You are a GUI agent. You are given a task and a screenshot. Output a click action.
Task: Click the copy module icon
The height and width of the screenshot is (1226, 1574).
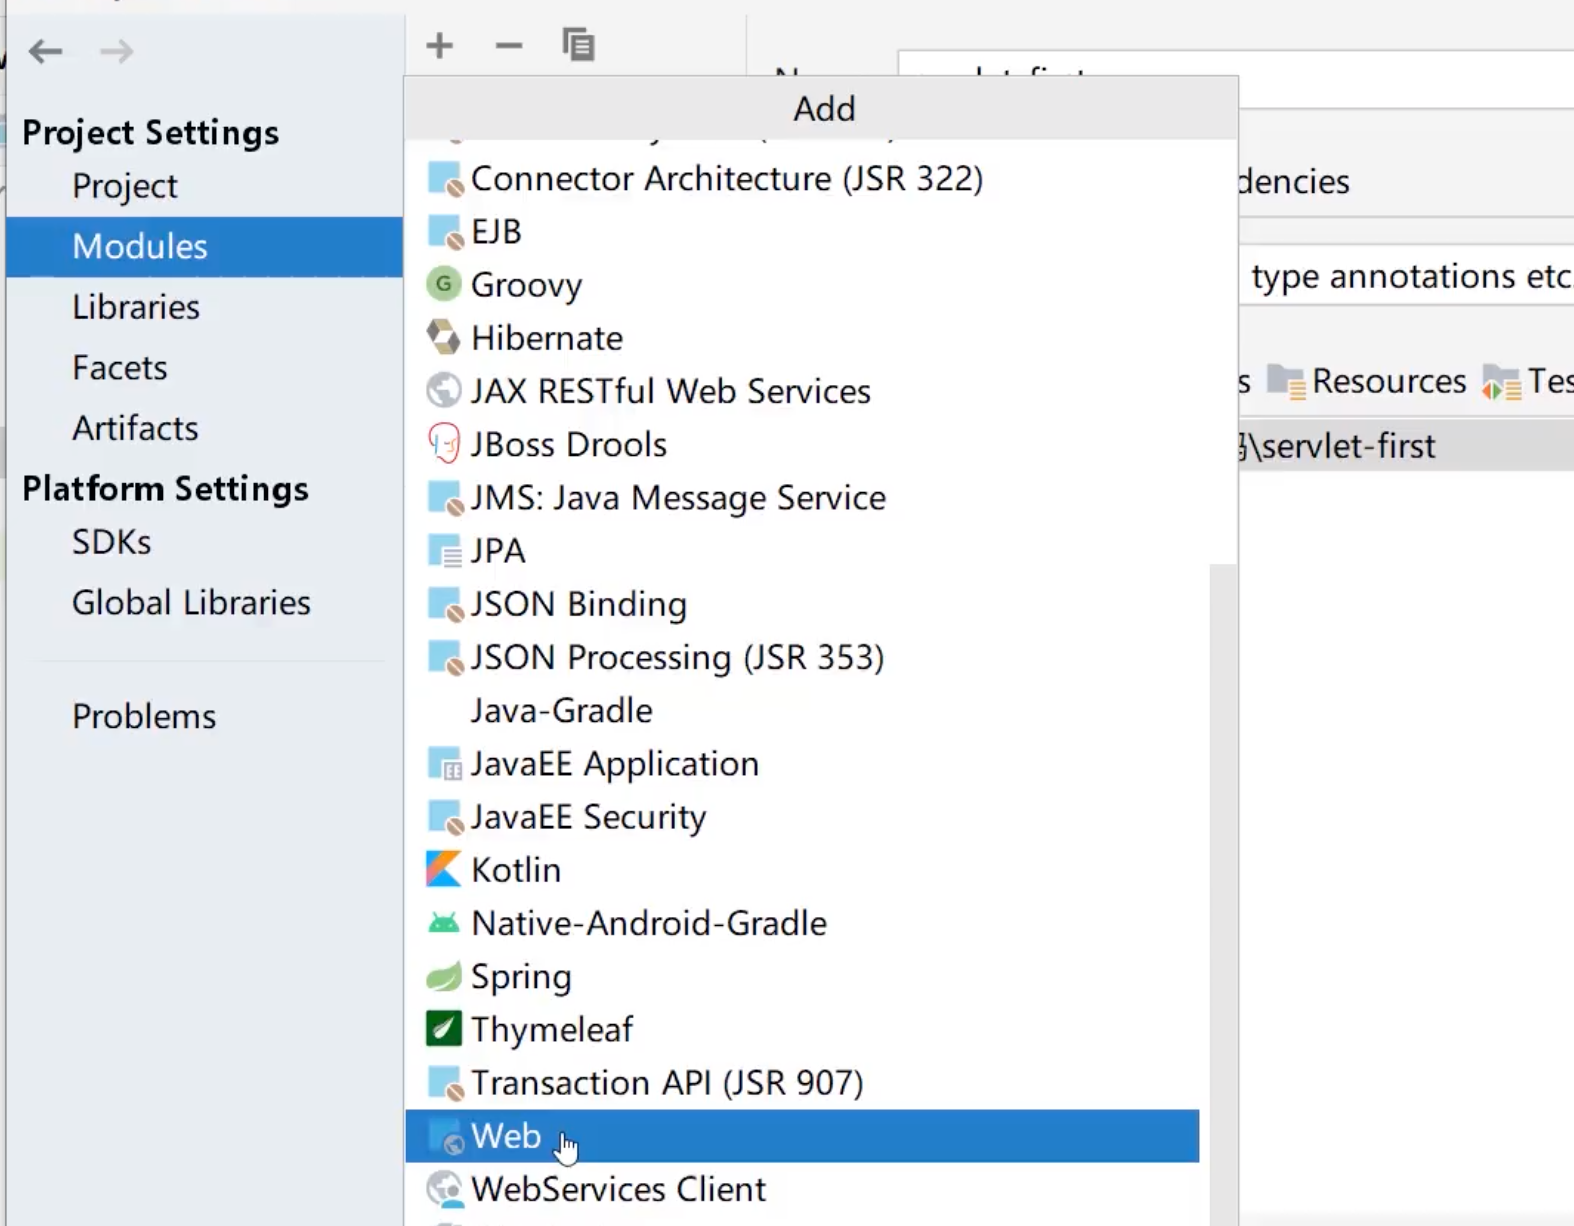(x=578, y=46)
